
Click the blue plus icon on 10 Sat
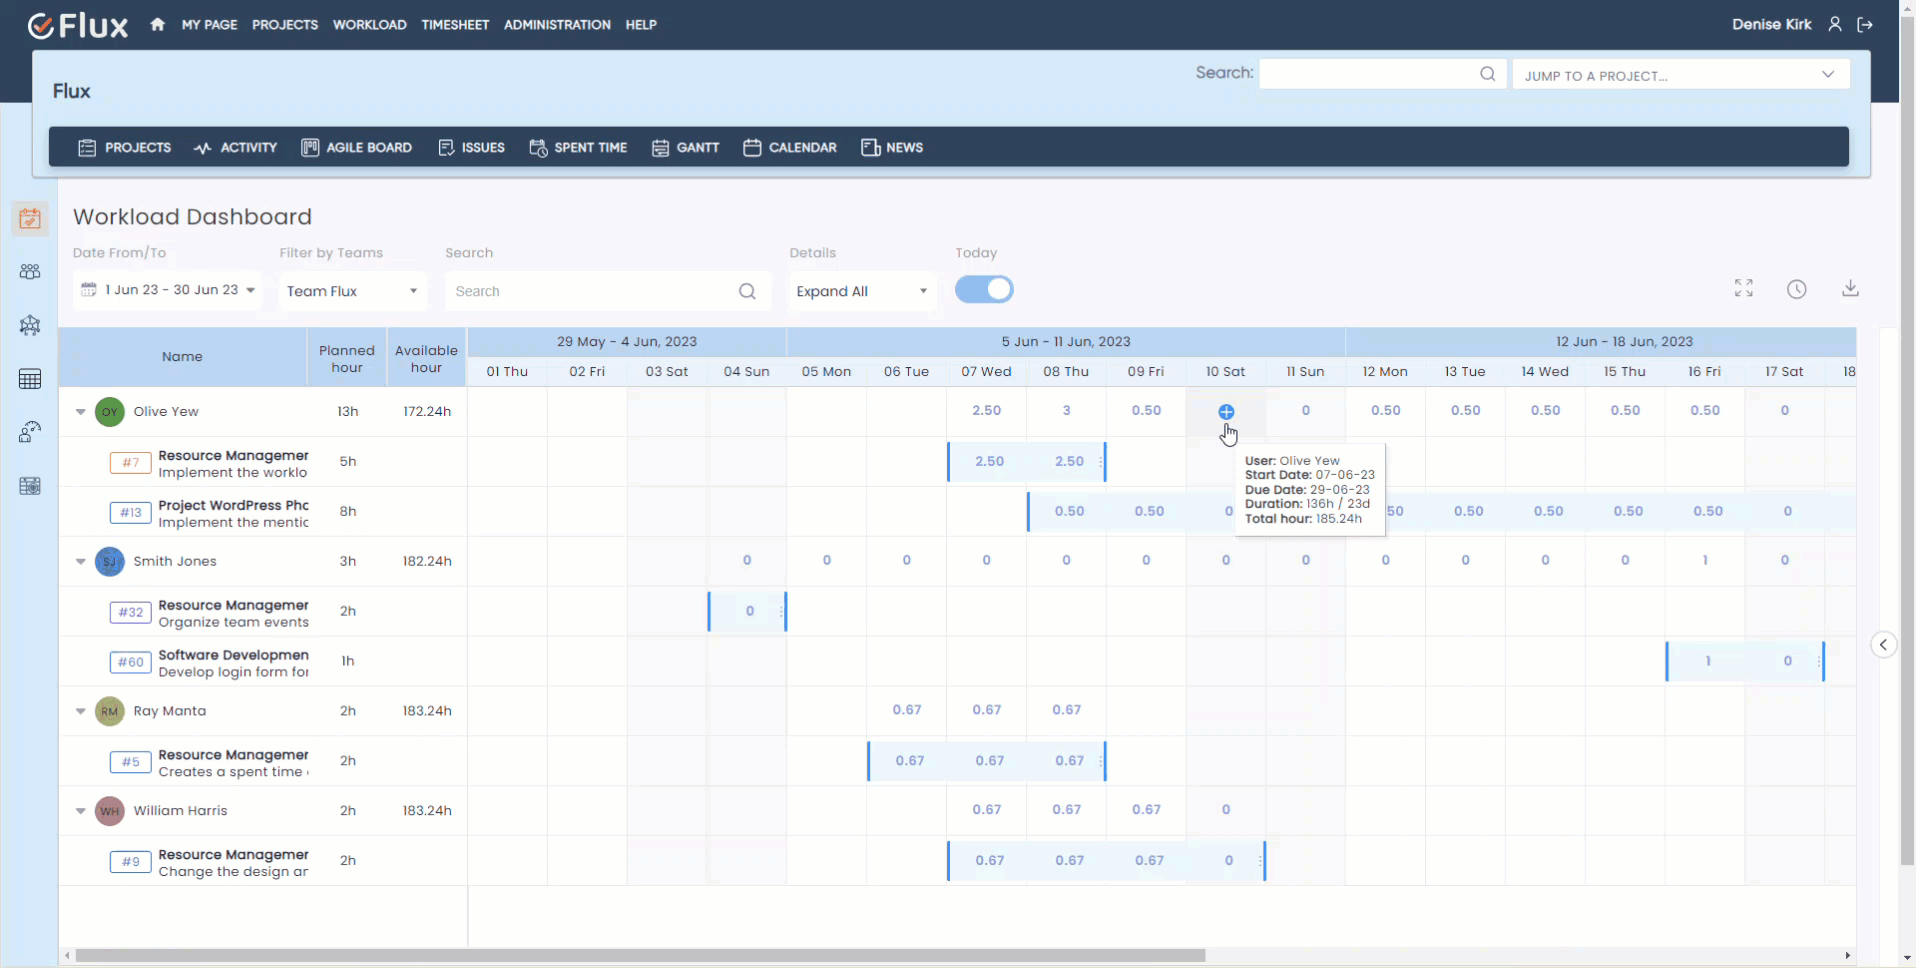1226,412
